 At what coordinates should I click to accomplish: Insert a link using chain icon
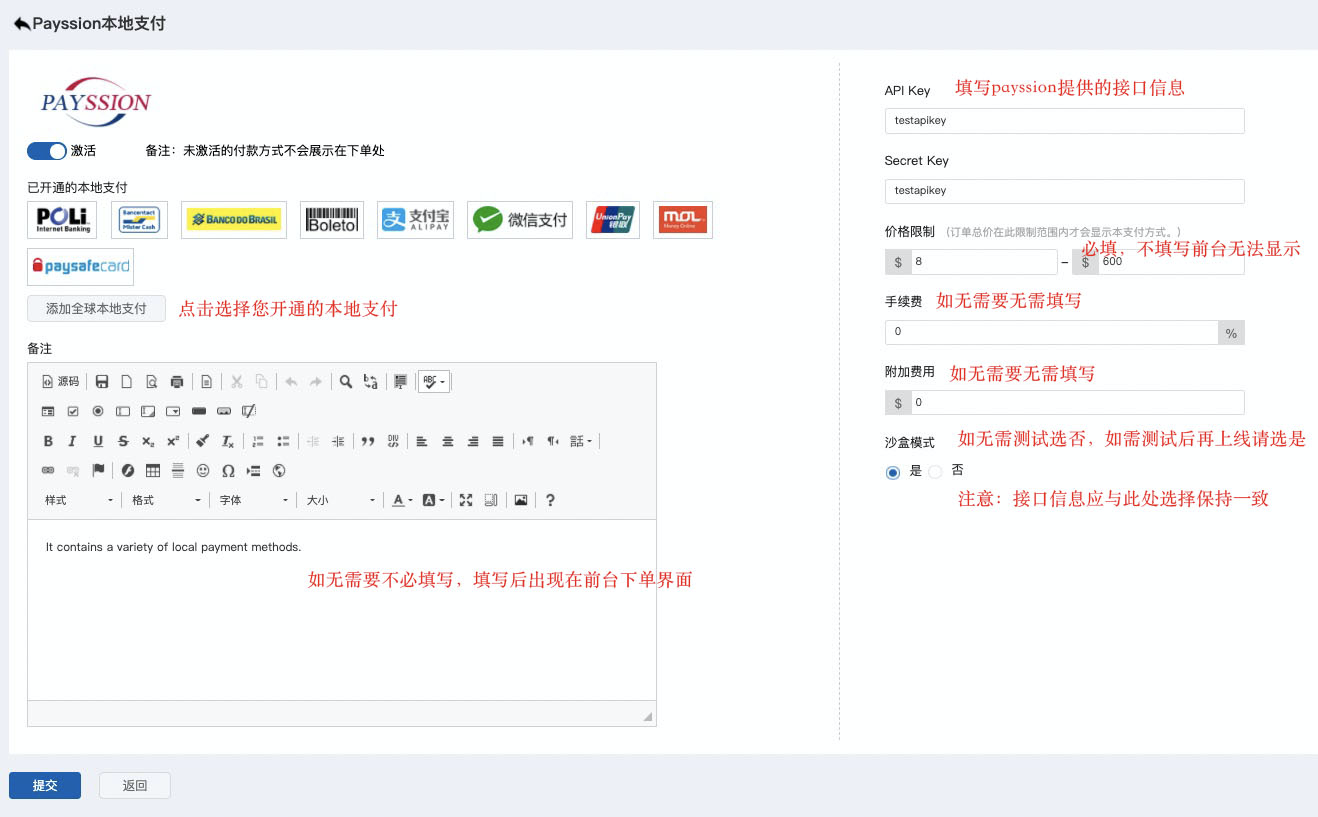tap(48, 470)
